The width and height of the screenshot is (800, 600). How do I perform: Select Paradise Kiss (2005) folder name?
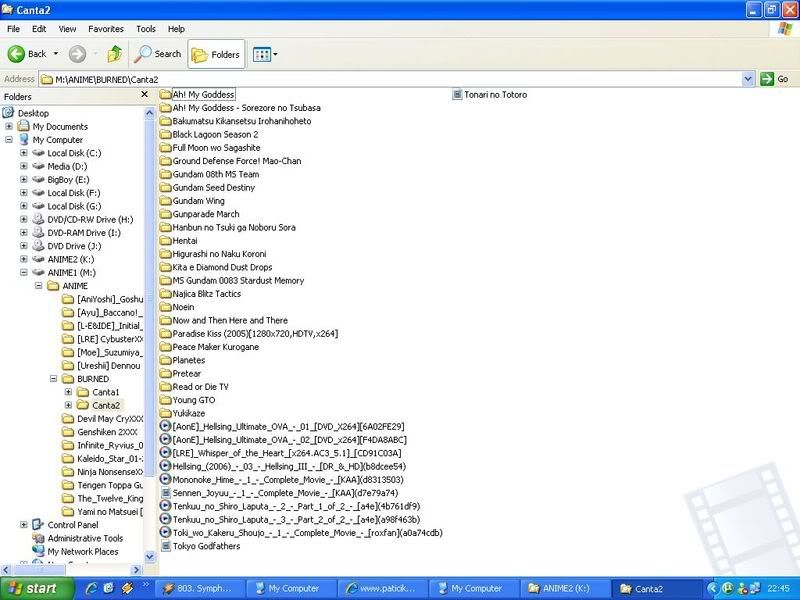click(x=255, y=333)
